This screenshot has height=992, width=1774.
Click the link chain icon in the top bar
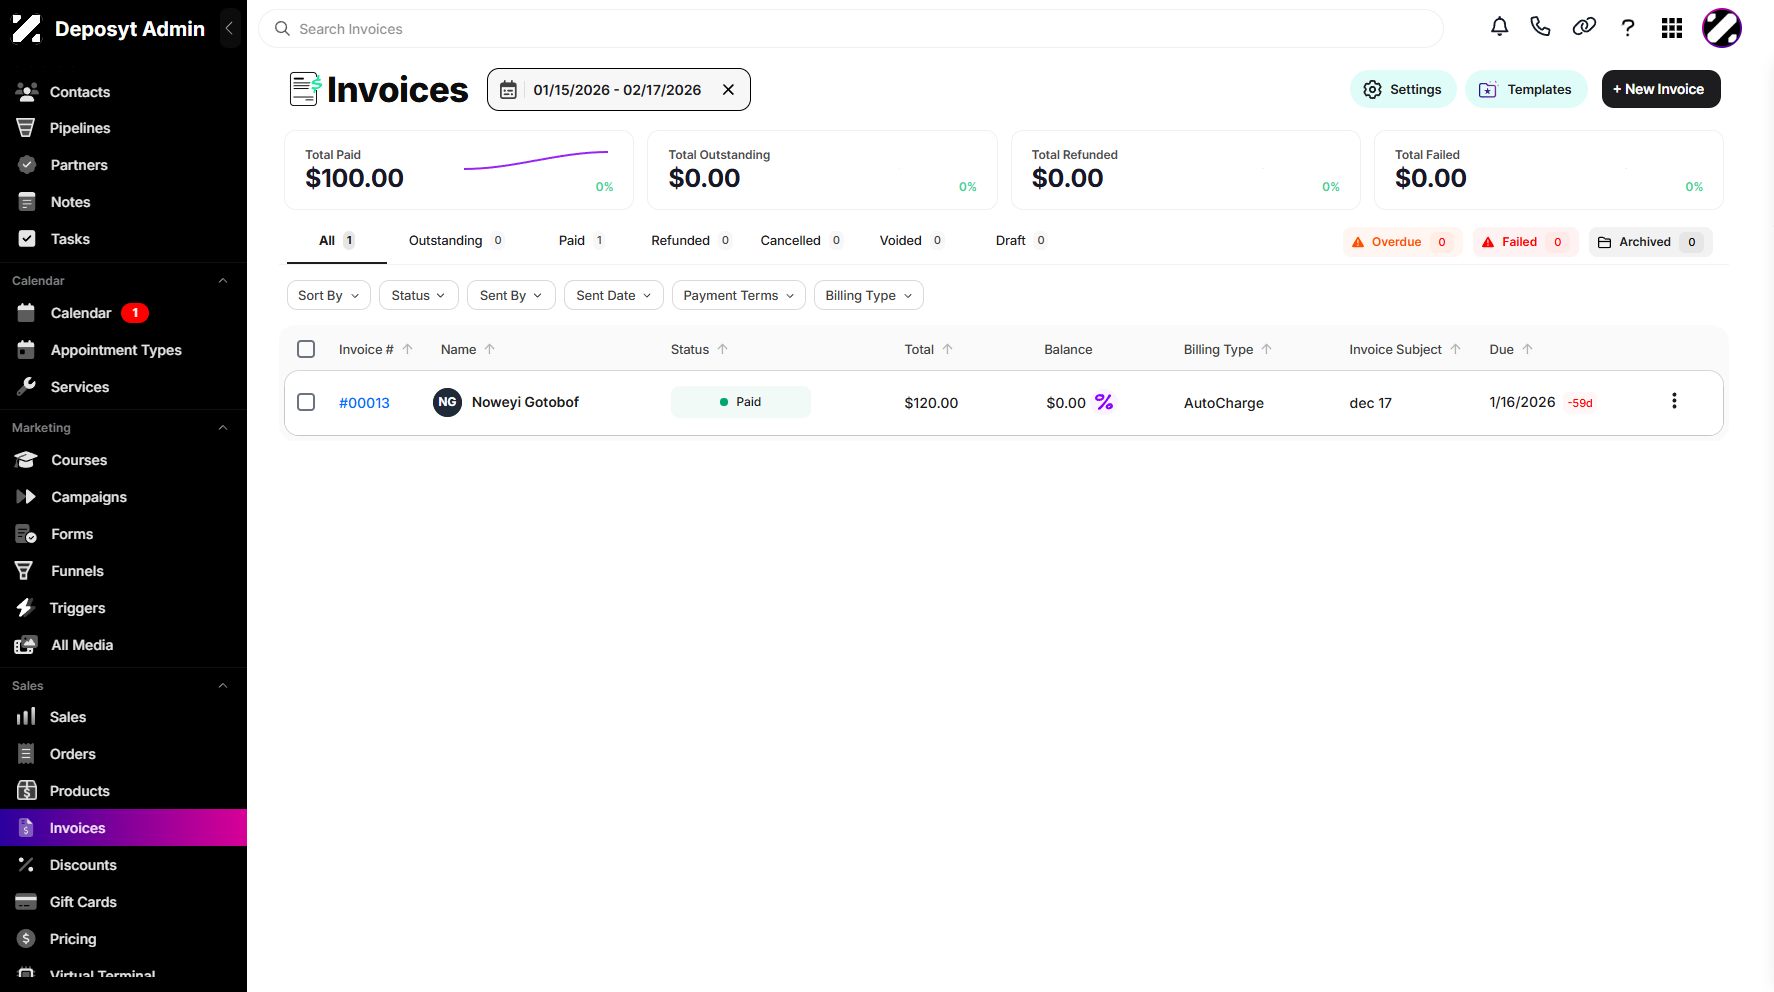pos(1584,27)
